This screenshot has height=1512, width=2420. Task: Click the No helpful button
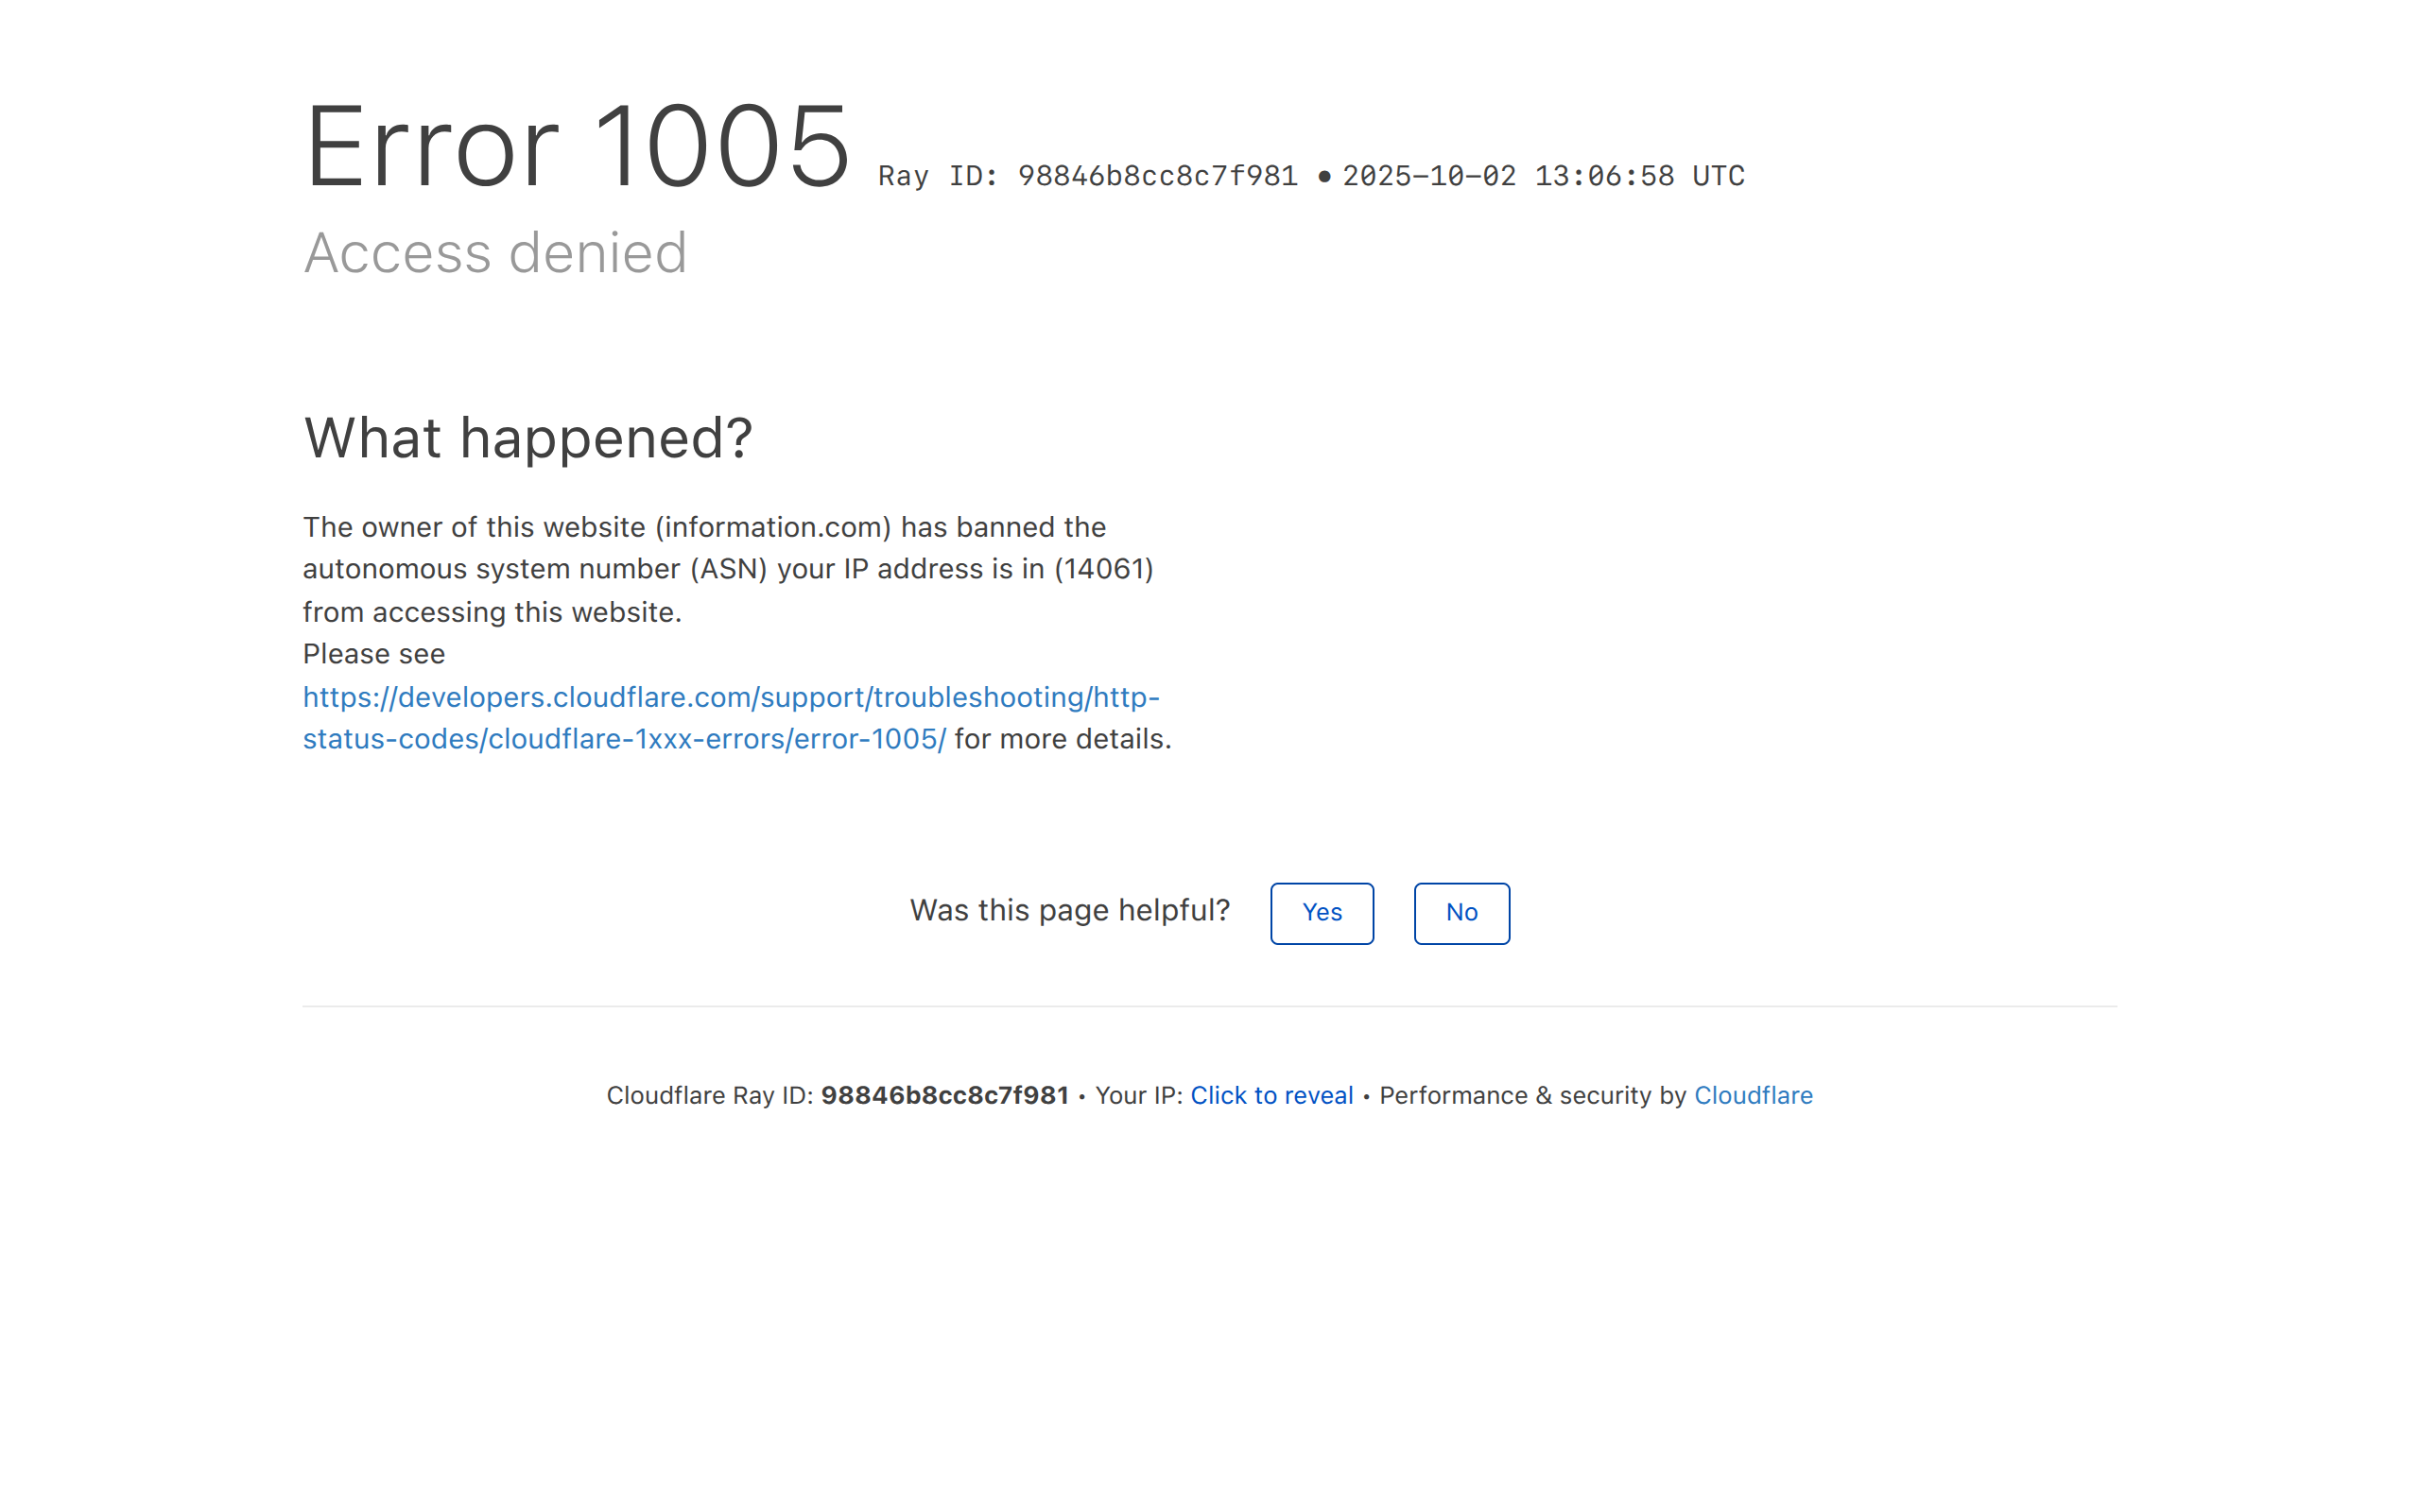(x=1461, y=913)
